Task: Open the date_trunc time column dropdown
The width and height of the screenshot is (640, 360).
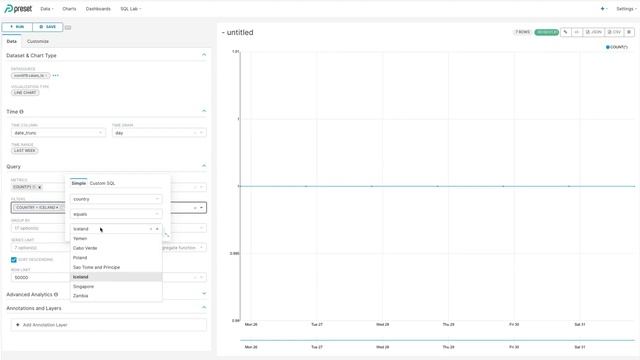Action: (58, 133)
